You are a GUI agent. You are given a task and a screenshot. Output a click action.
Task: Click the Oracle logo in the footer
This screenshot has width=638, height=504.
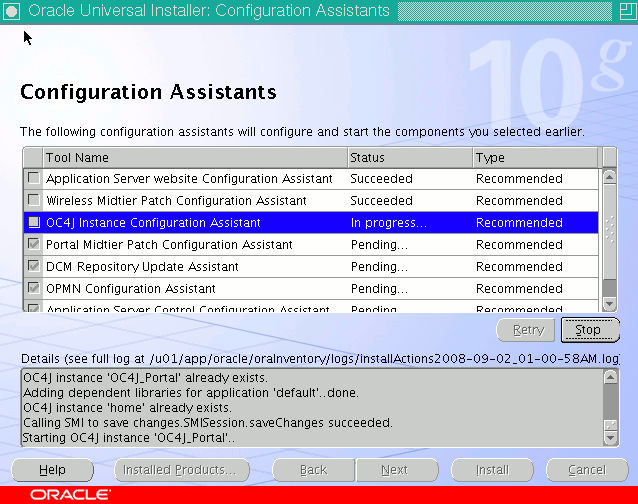coord(70,495)
